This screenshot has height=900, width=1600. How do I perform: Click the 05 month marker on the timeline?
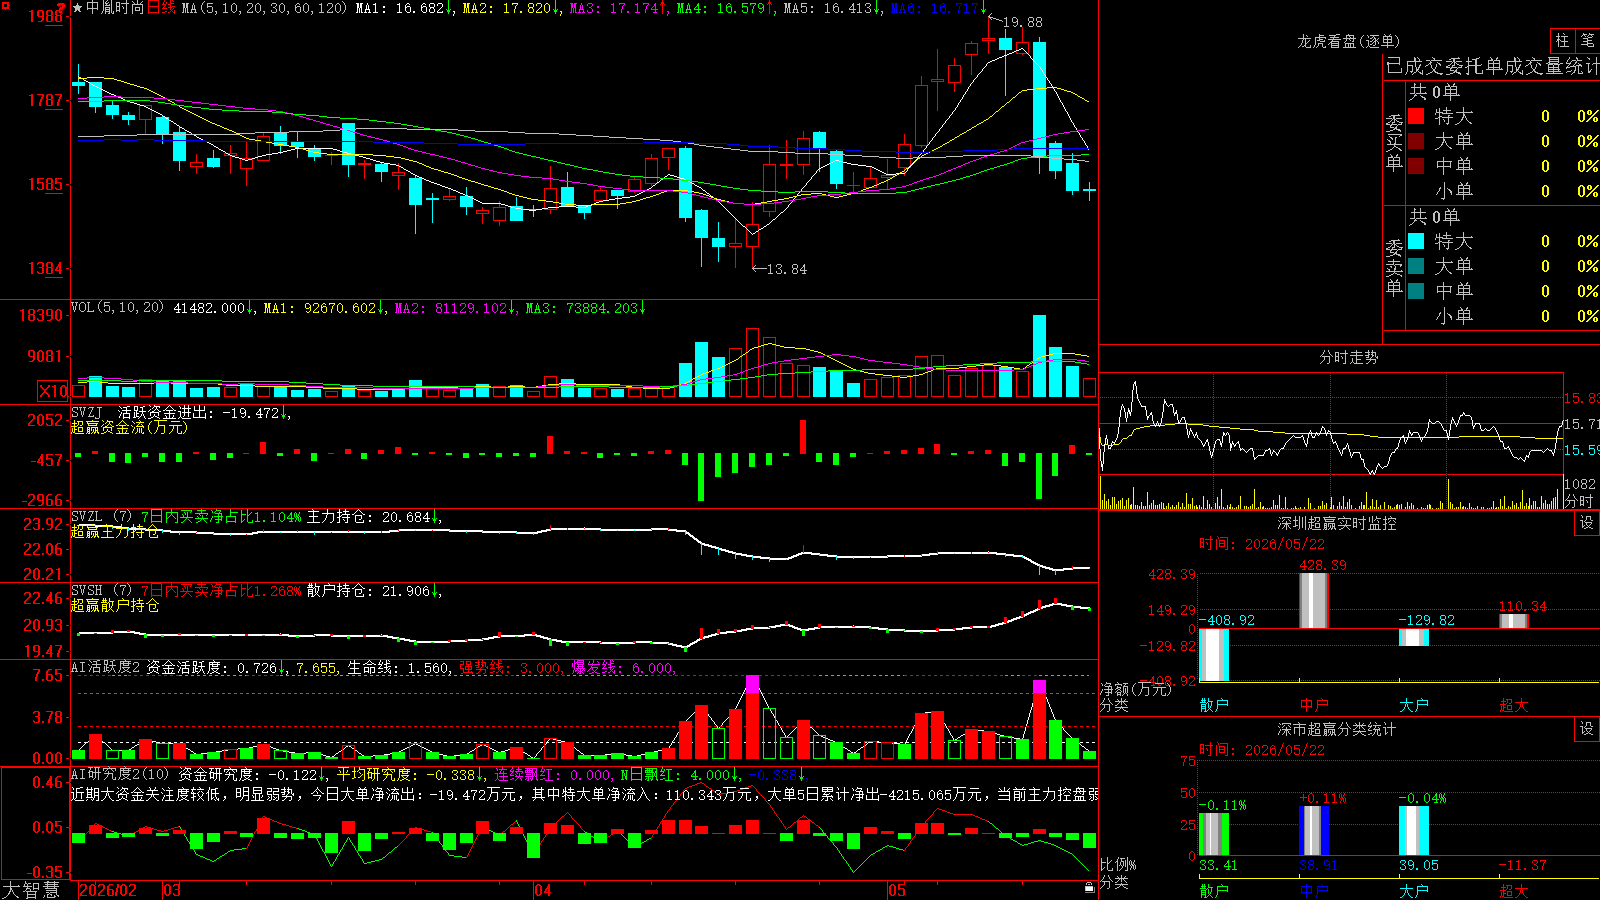pyautogui.click(x=897, y=890)
